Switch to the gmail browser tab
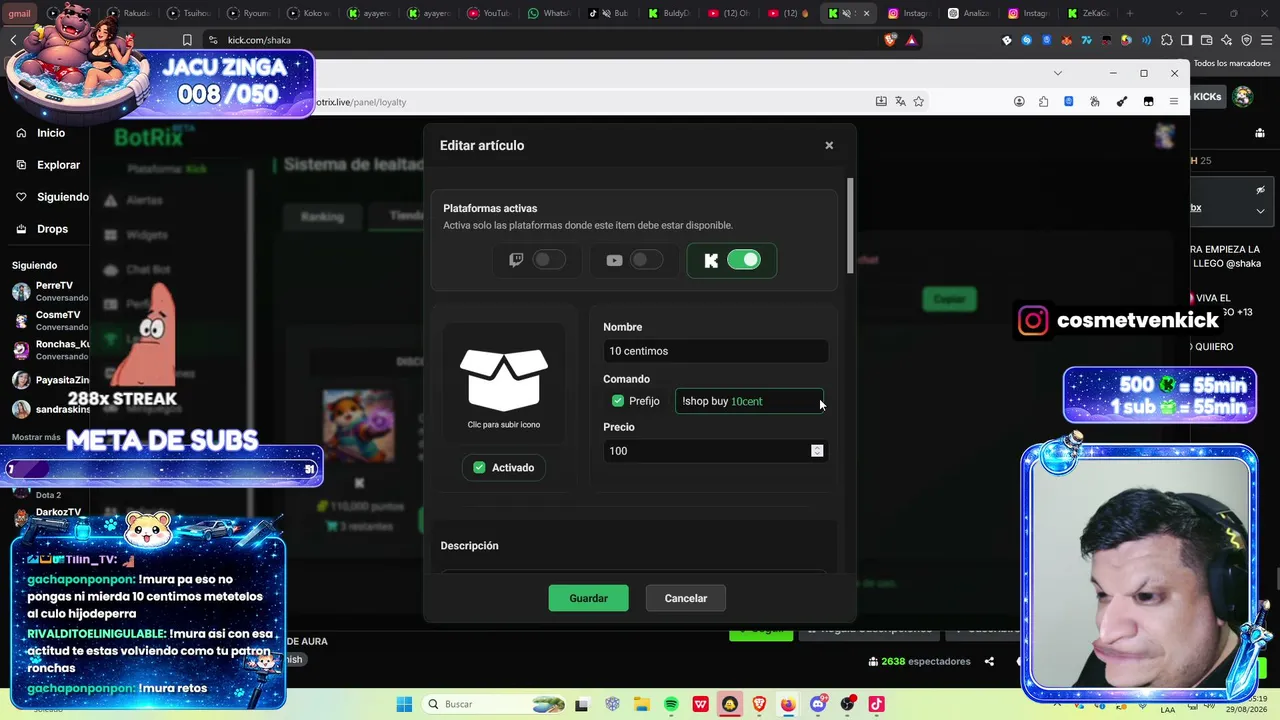The width and height of the screenshot is (1280, 720). point(21,13)
